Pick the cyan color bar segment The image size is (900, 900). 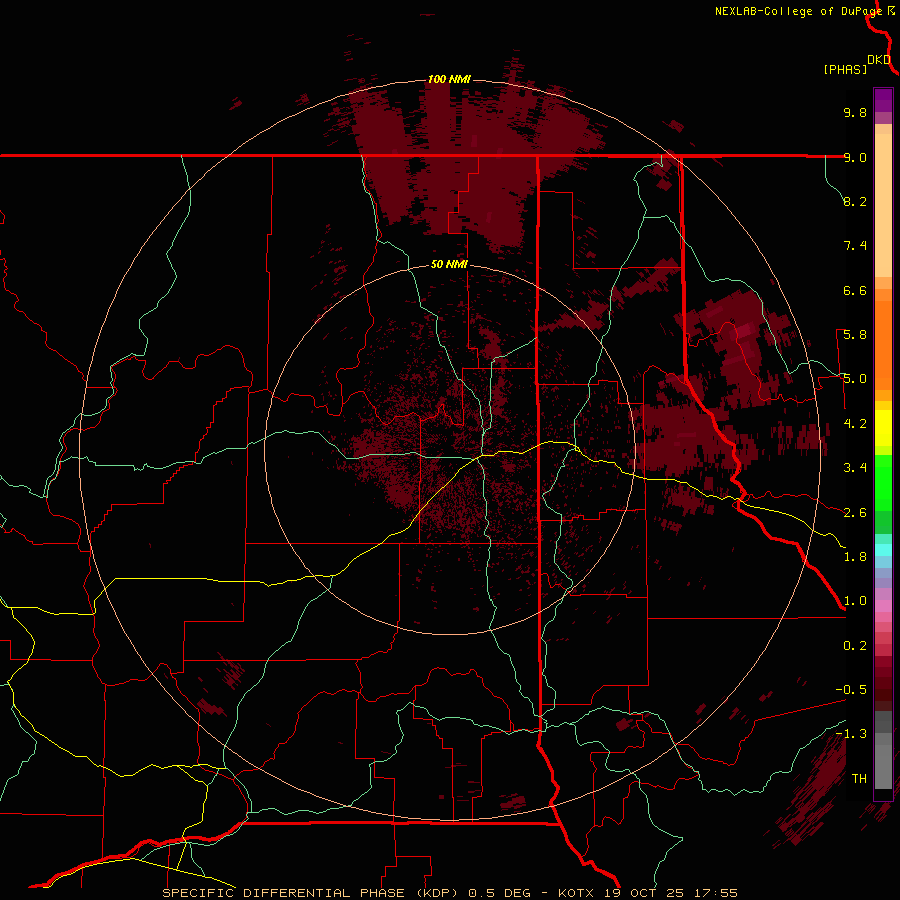(x=883, y=550)
